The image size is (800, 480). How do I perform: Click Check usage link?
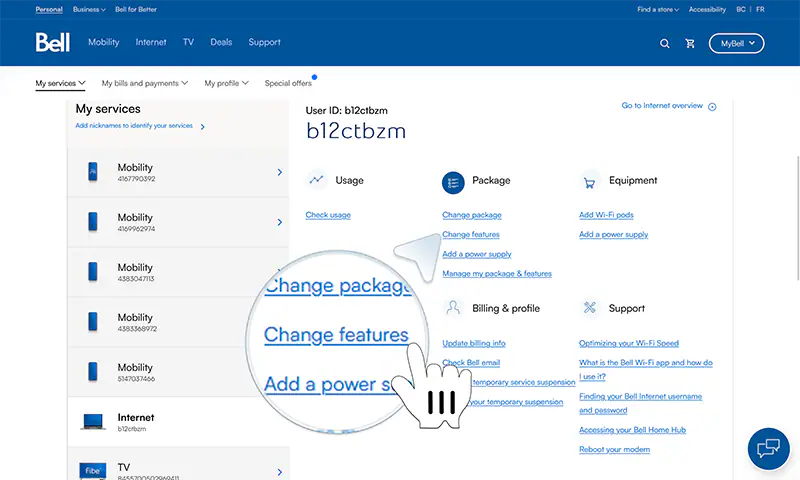pos(328,215)
